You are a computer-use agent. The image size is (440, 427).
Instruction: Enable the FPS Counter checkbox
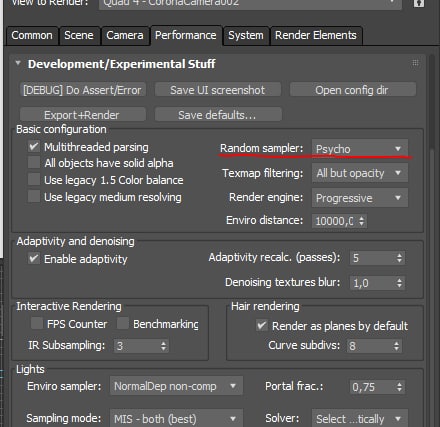(37, 323)
